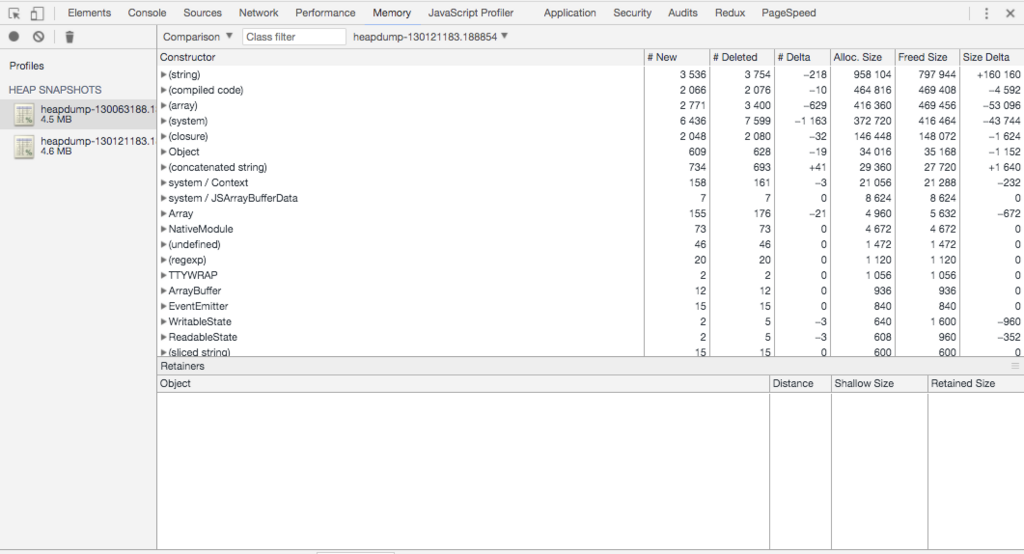1024x554 pixels.
Task: Click the Profiles heading in sidebar
Action: click(x=27, y=66)
